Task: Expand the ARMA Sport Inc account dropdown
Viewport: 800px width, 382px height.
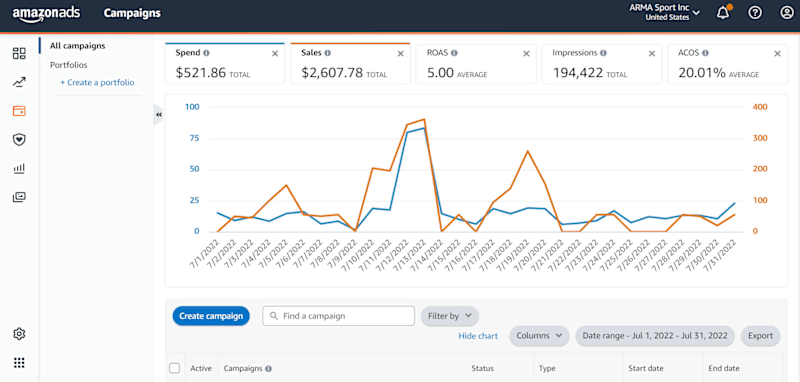Action: click(664, 13)
